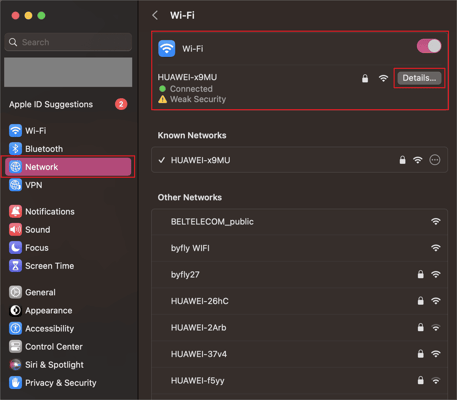Viewport: 457px width, 400px height.
Task: Open Accessibility settings pane
Action: (x=68, y=329)
